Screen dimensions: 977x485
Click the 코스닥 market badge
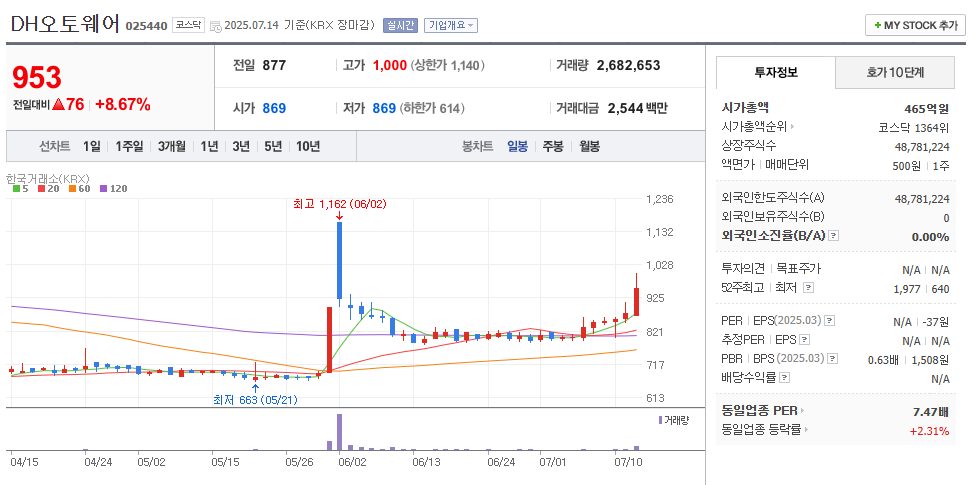tap(188, 26)
